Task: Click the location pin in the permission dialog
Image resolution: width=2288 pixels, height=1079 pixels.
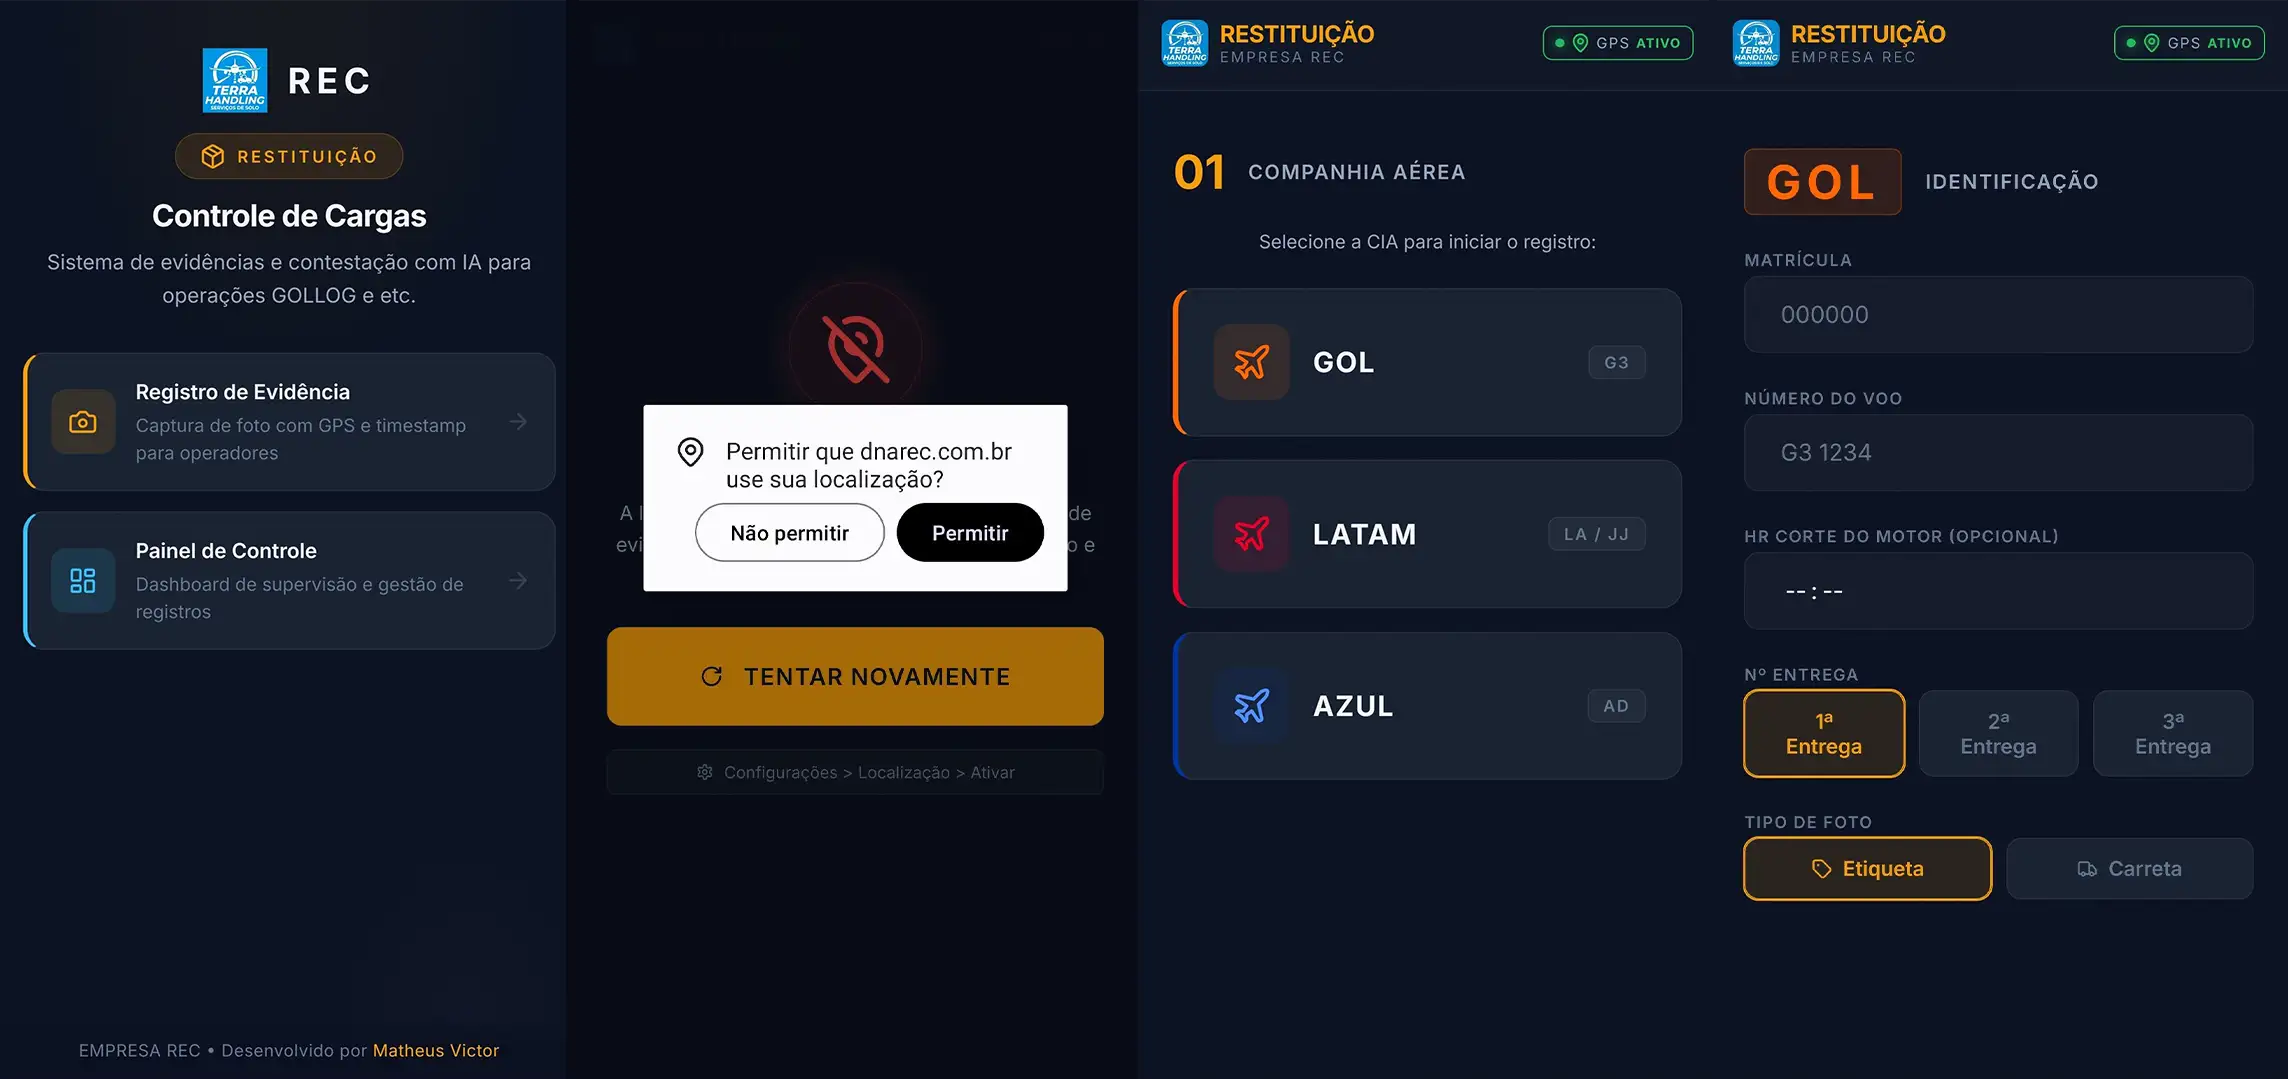Action: 690,452
